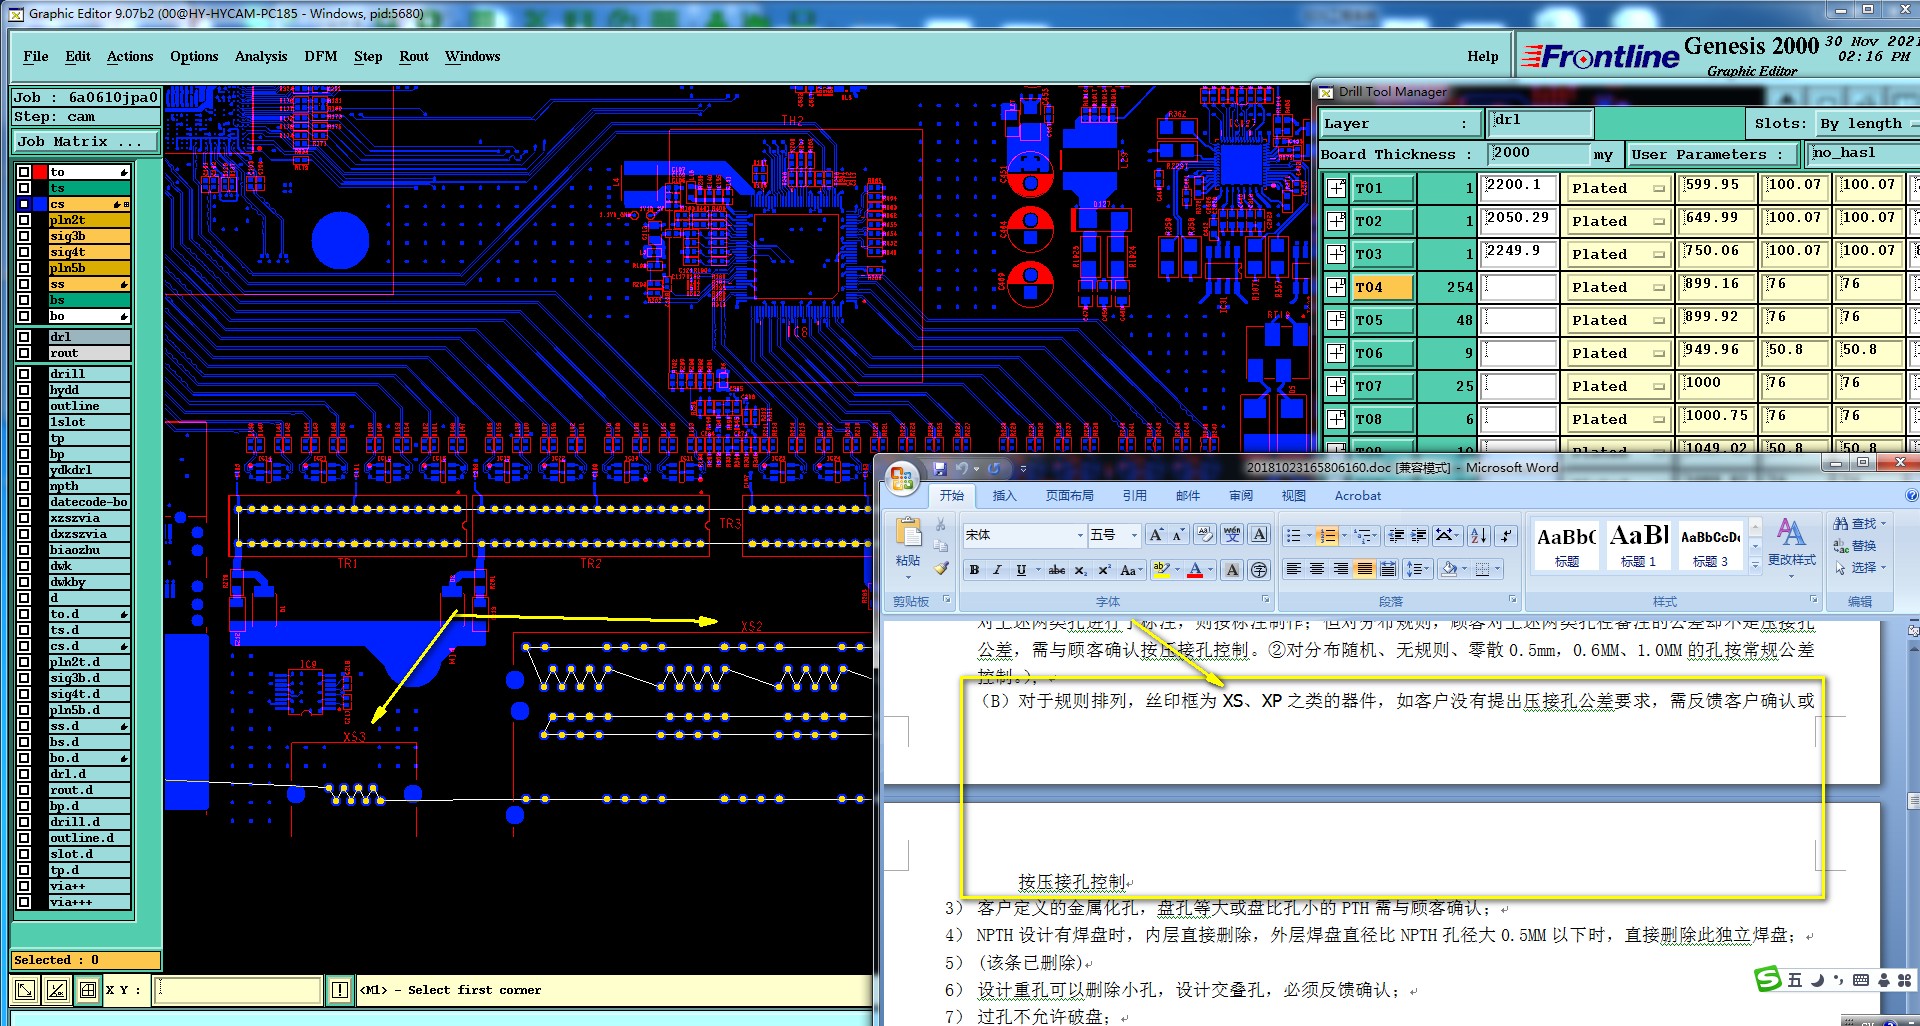Click the Sort A-Z icon in Word

point(1480,535)
